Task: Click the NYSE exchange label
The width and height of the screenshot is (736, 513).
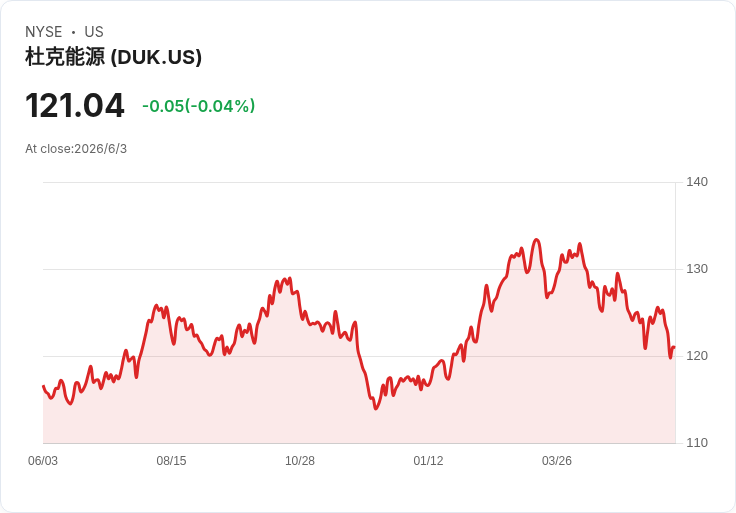Action: [44, 32]
